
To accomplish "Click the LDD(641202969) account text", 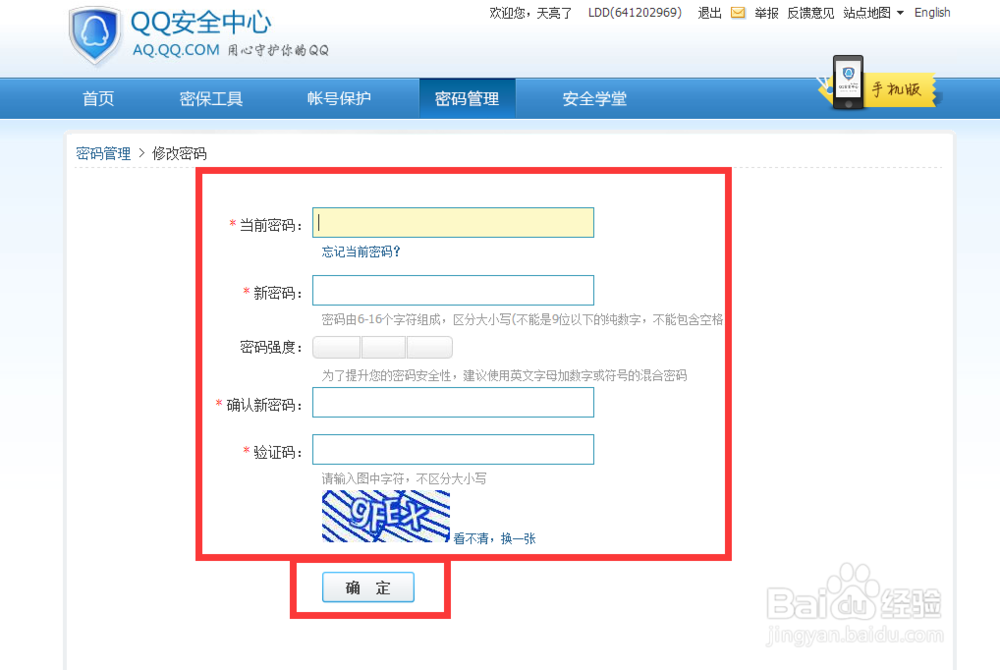I will pos(635,13).
